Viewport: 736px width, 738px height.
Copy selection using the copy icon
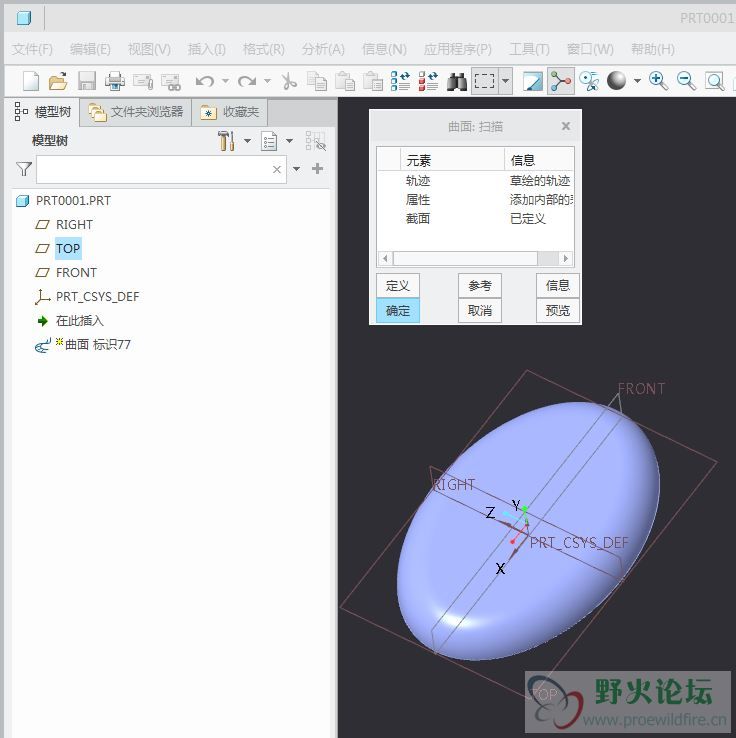[317, 81]
